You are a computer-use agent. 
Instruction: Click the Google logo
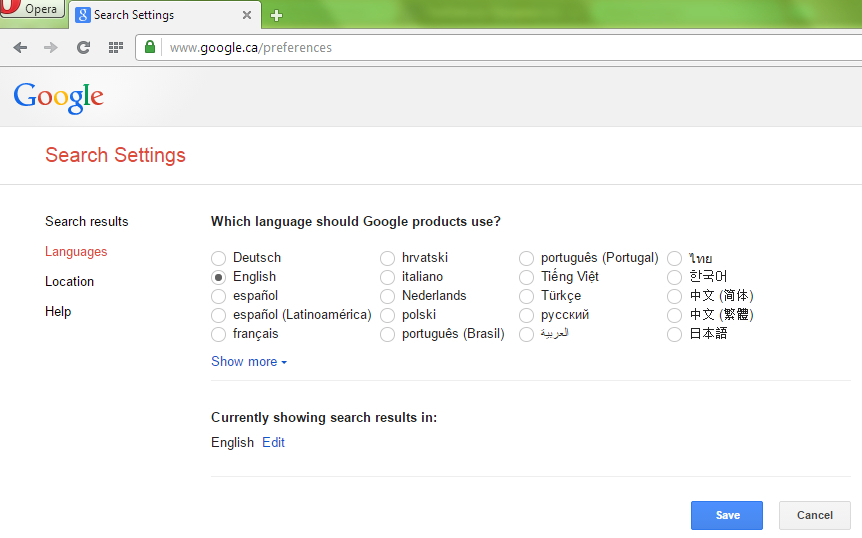pos(58,98)
